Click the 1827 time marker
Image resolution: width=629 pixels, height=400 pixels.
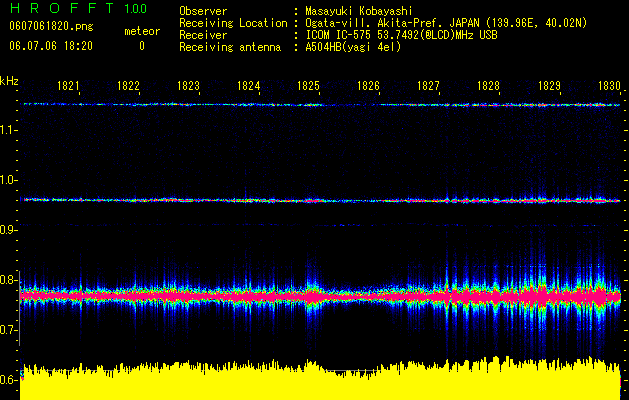point(429,86)
